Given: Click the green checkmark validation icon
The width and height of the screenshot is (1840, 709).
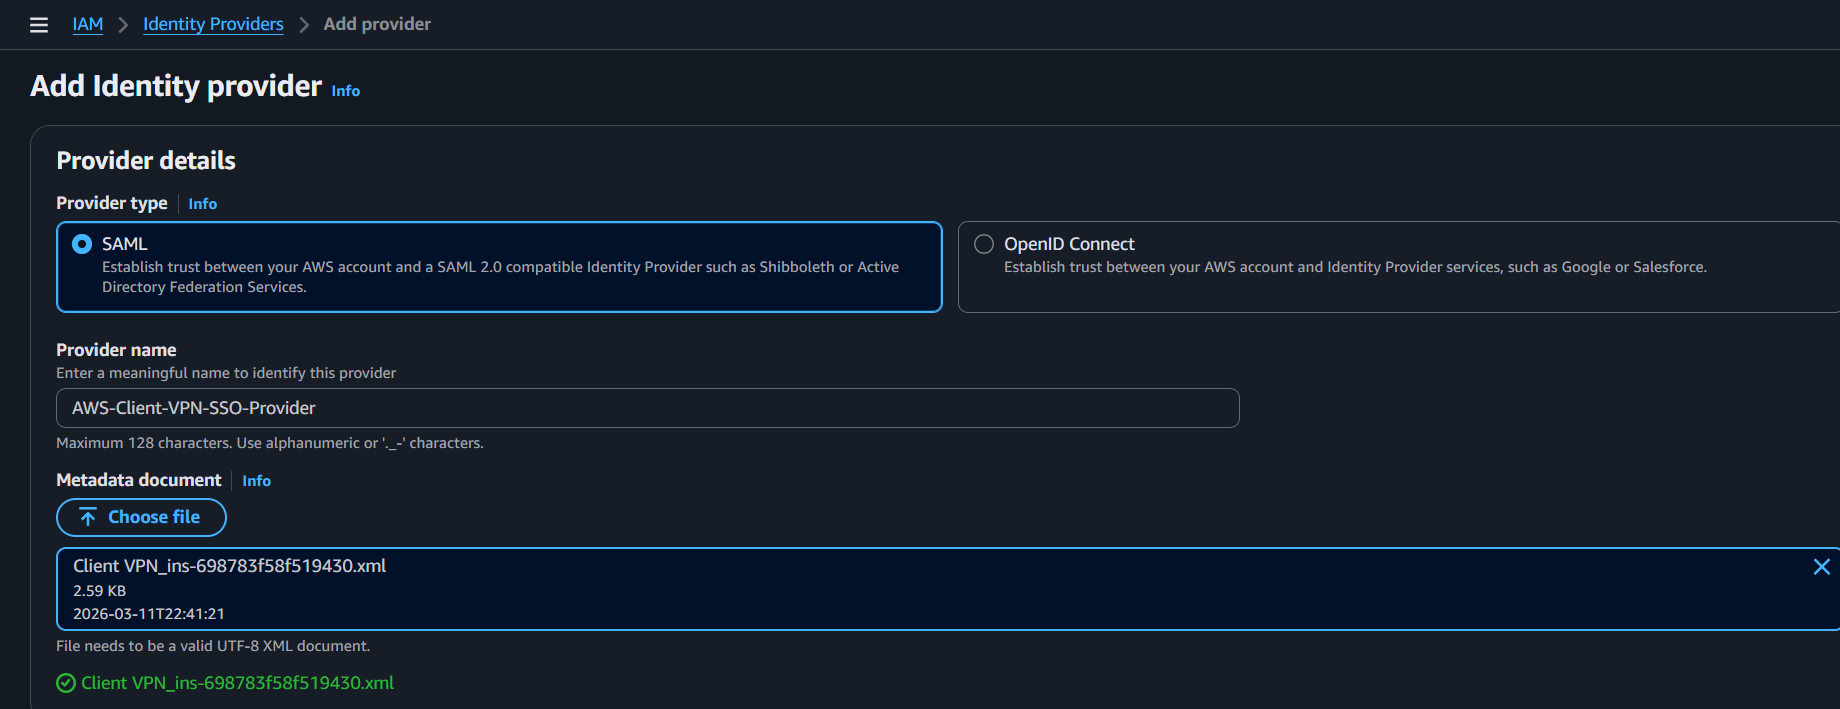Looking at the screenshot, I should (x=66, y=683).
